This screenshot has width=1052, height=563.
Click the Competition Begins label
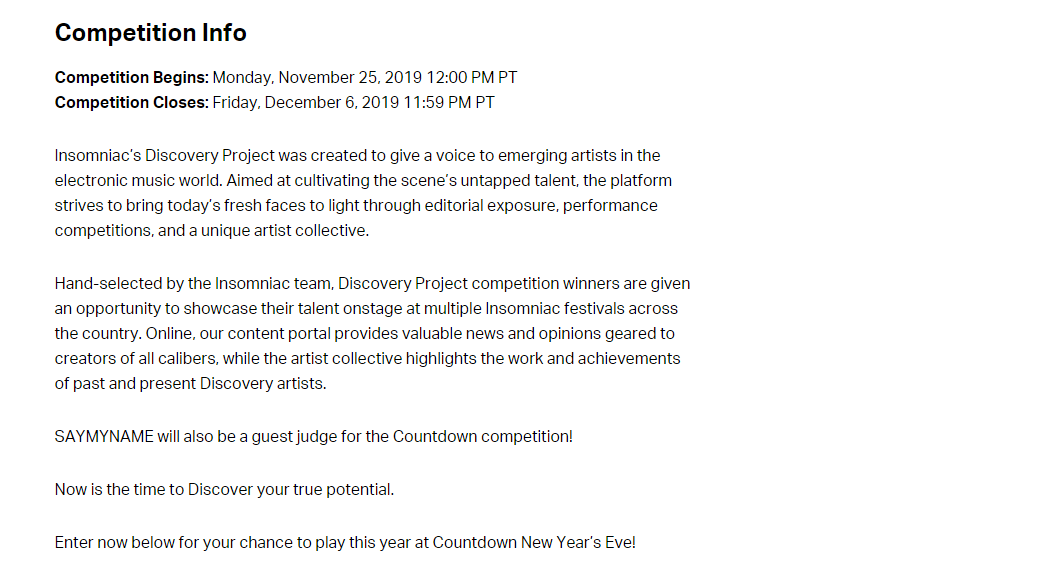pos(132,78)
